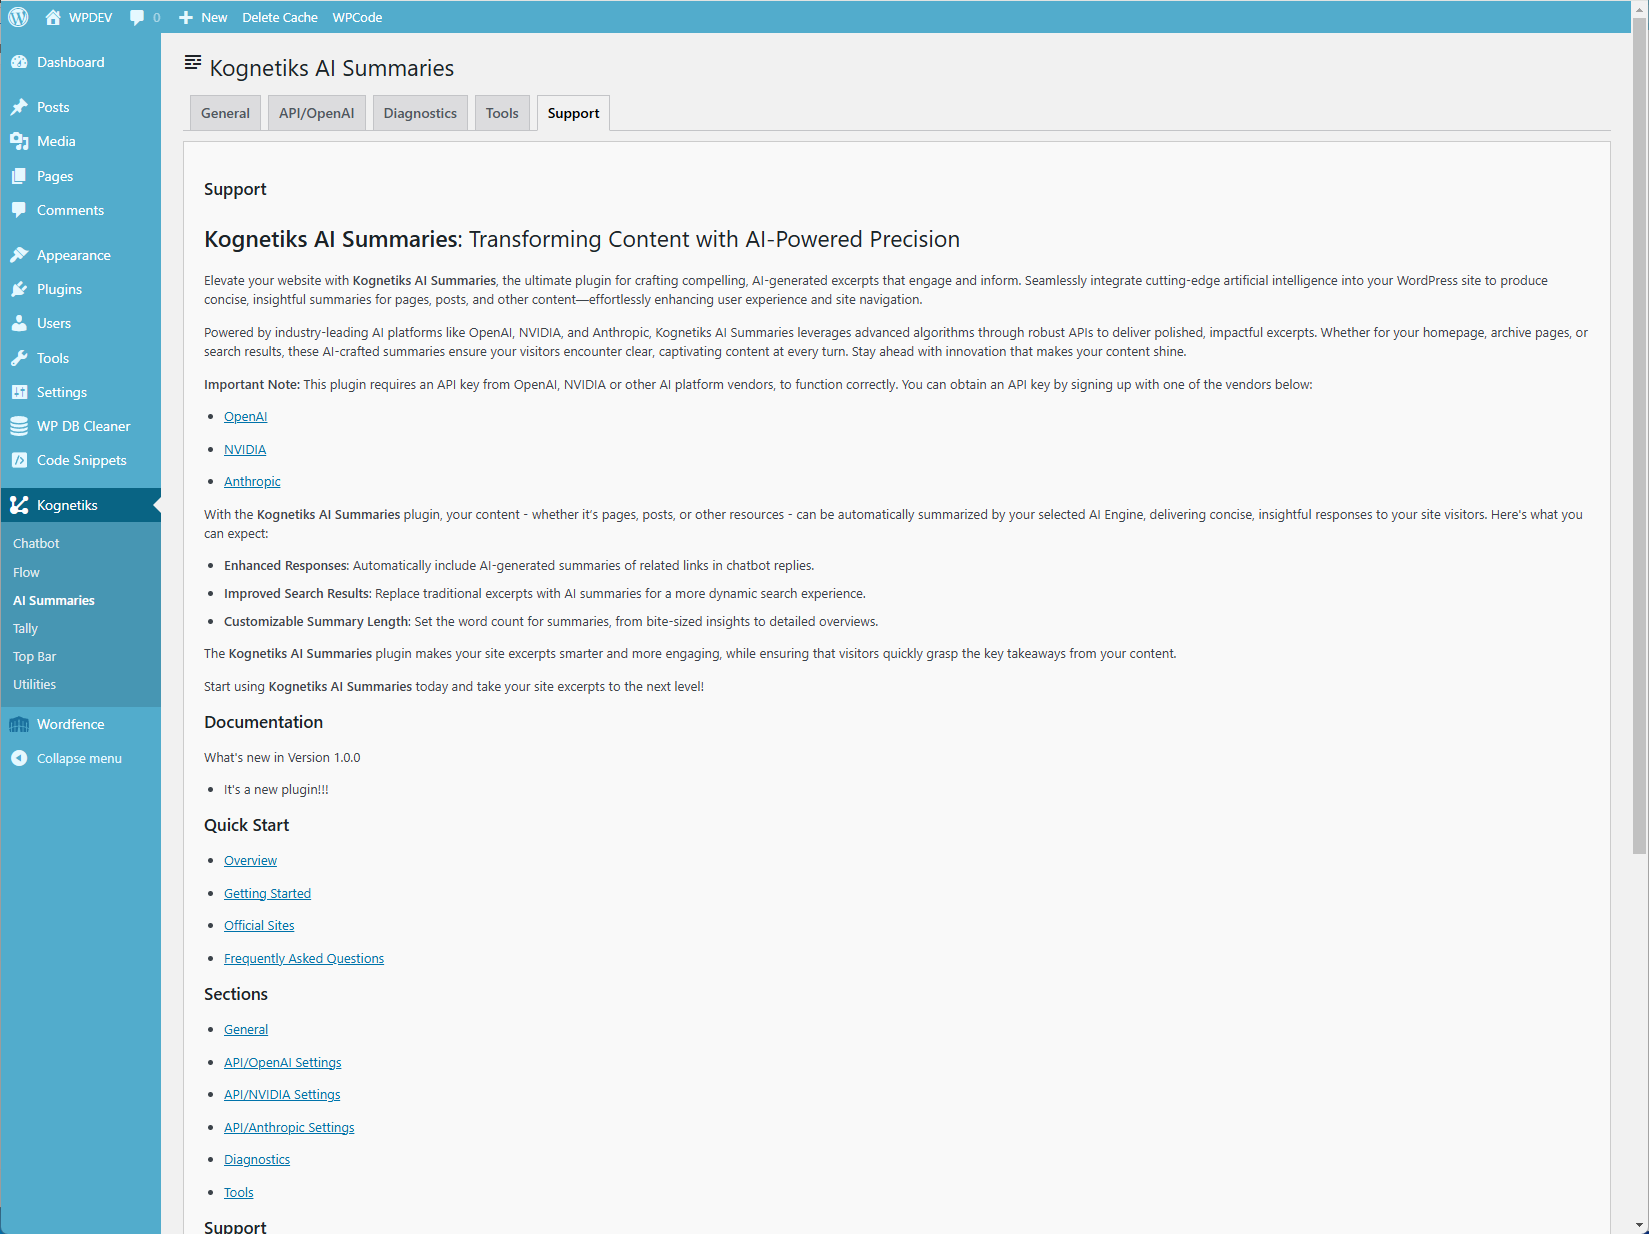Switch to the General tab
The width and height of the screenshot is (1649, 1234).
tap(225, 113)
